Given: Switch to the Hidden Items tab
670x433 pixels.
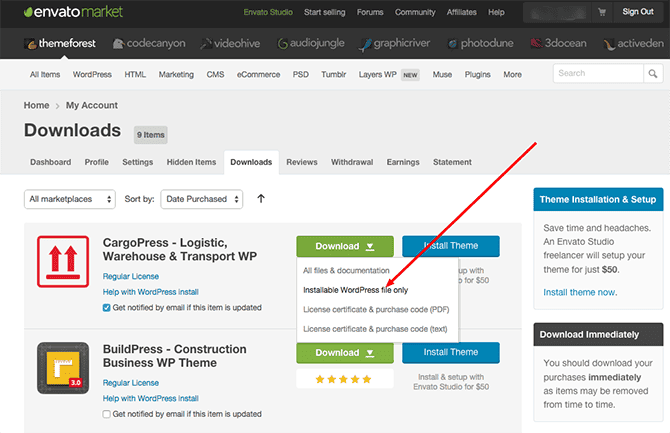Looking at the screenshot, I should pos(191,162).
